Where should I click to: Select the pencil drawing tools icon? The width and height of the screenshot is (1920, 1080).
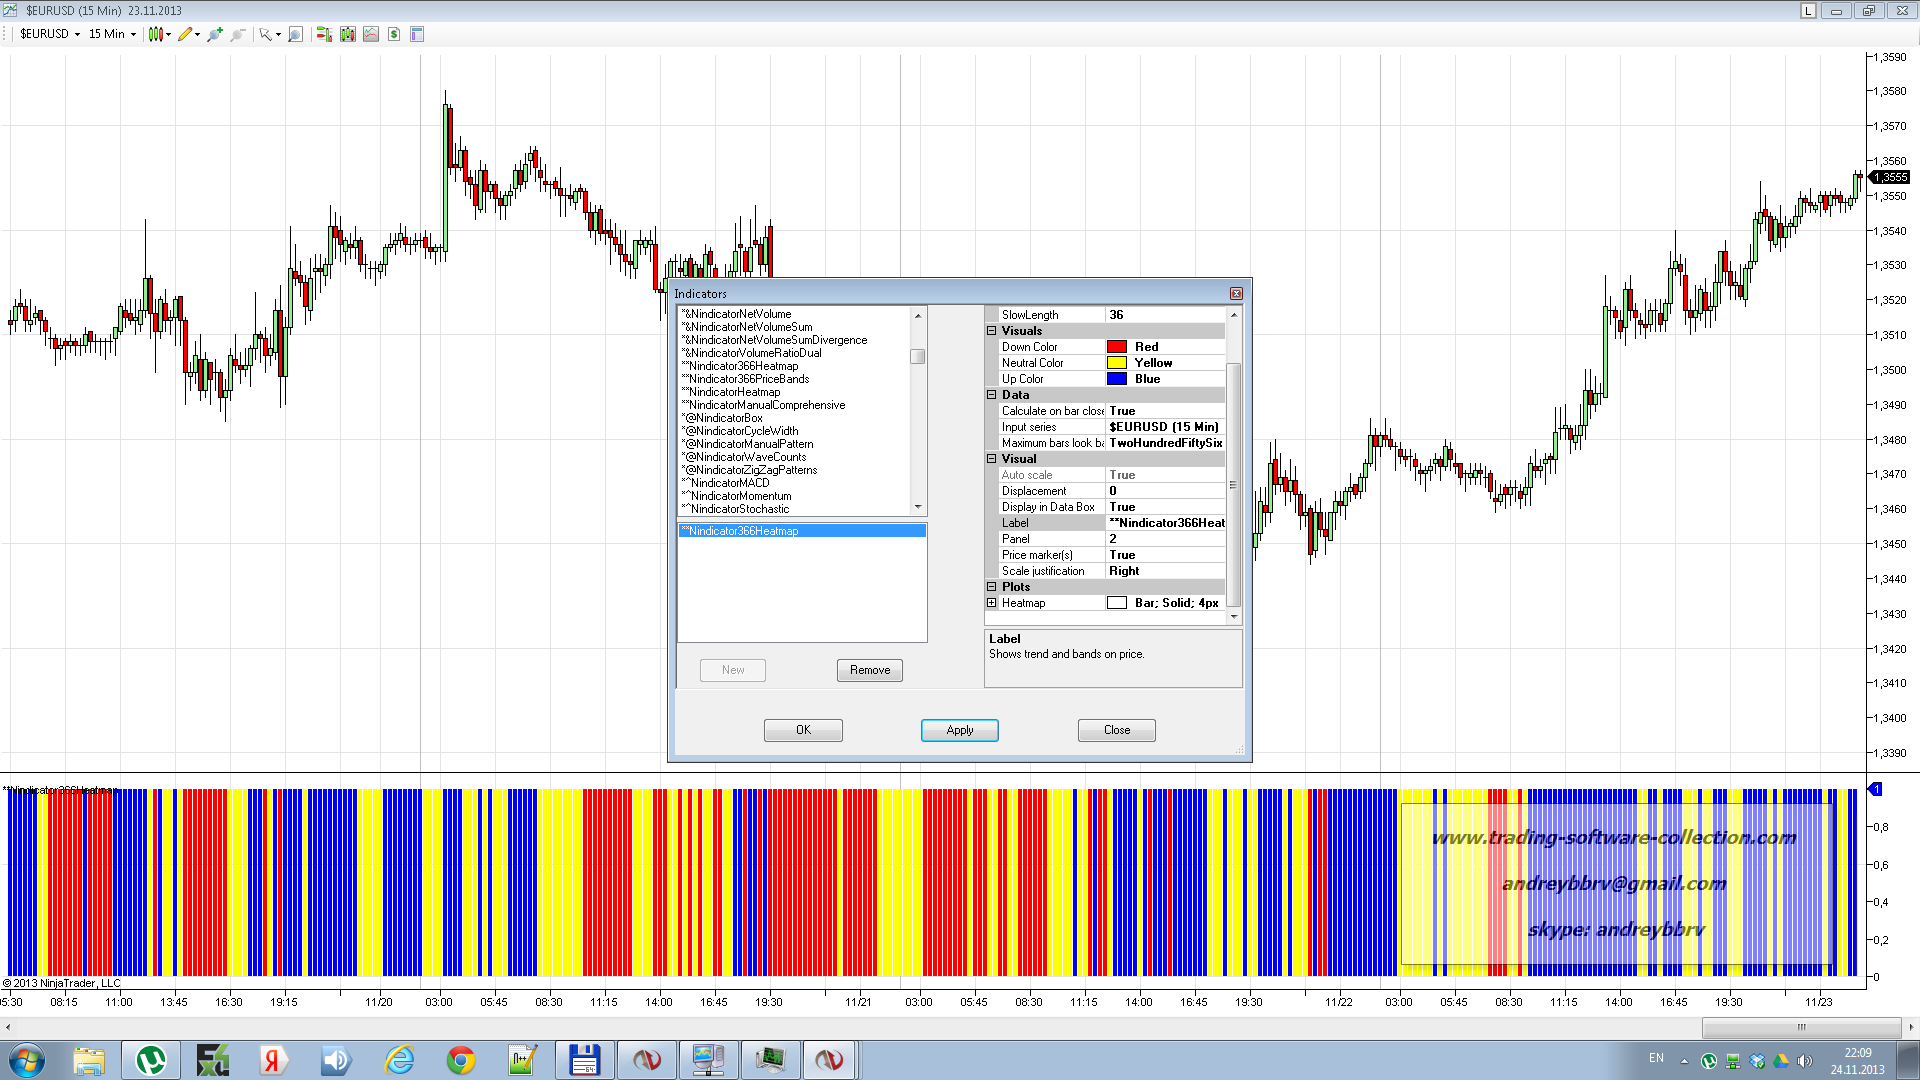pyautogui.click(x=185, y=34)
